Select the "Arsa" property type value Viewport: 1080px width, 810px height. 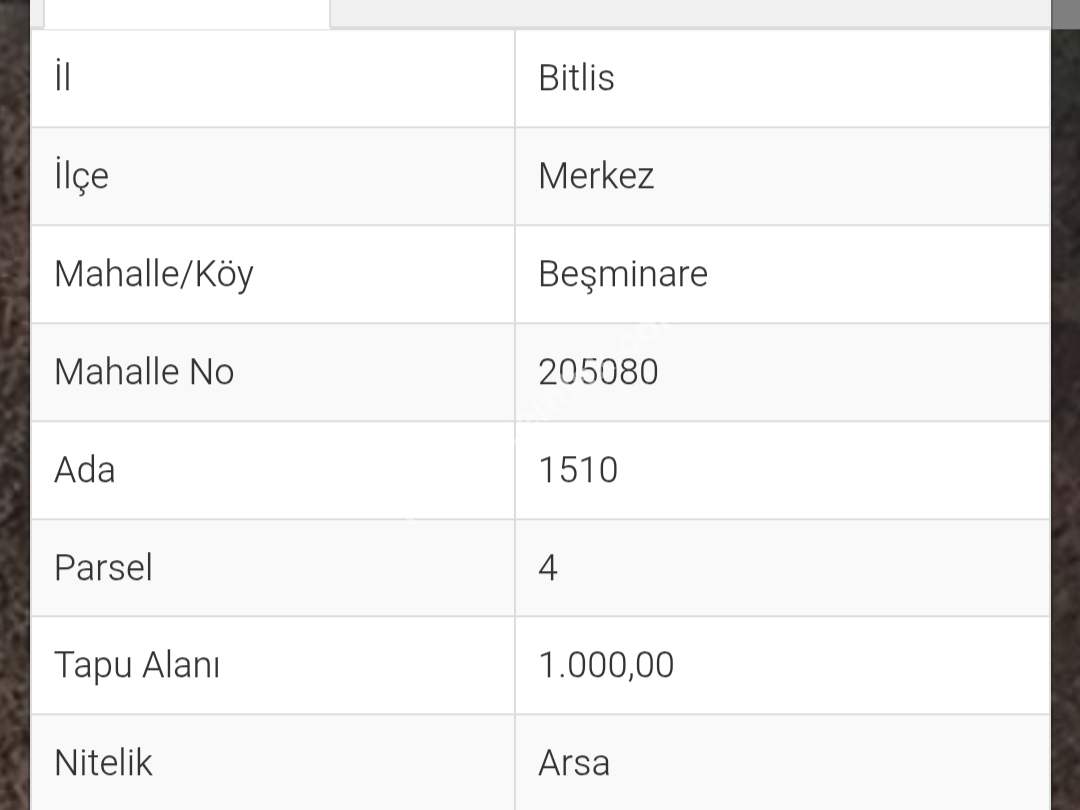coord(574,763)
